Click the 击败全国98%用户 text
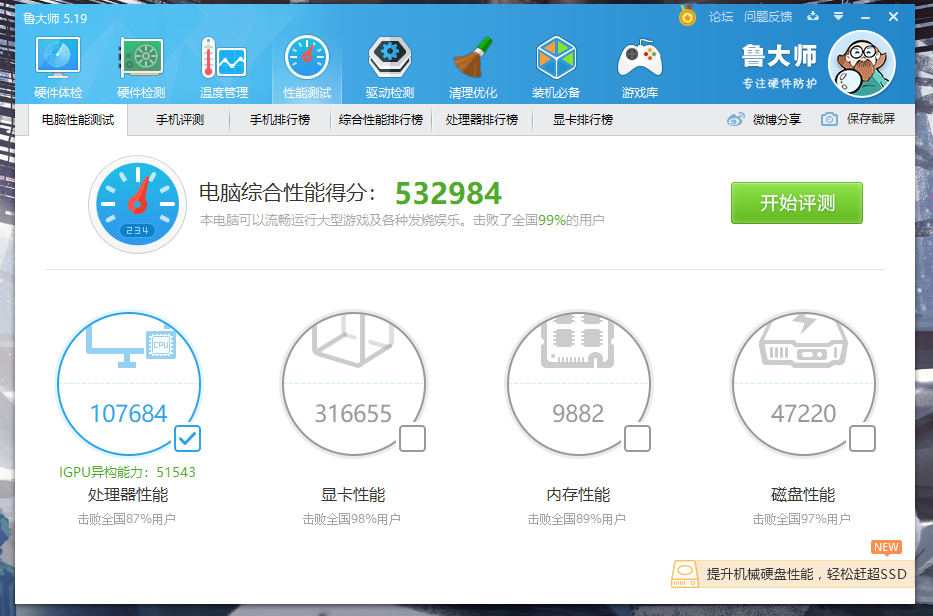The height and width of the screenshot is (616, 933). click(x=352, y=519)
